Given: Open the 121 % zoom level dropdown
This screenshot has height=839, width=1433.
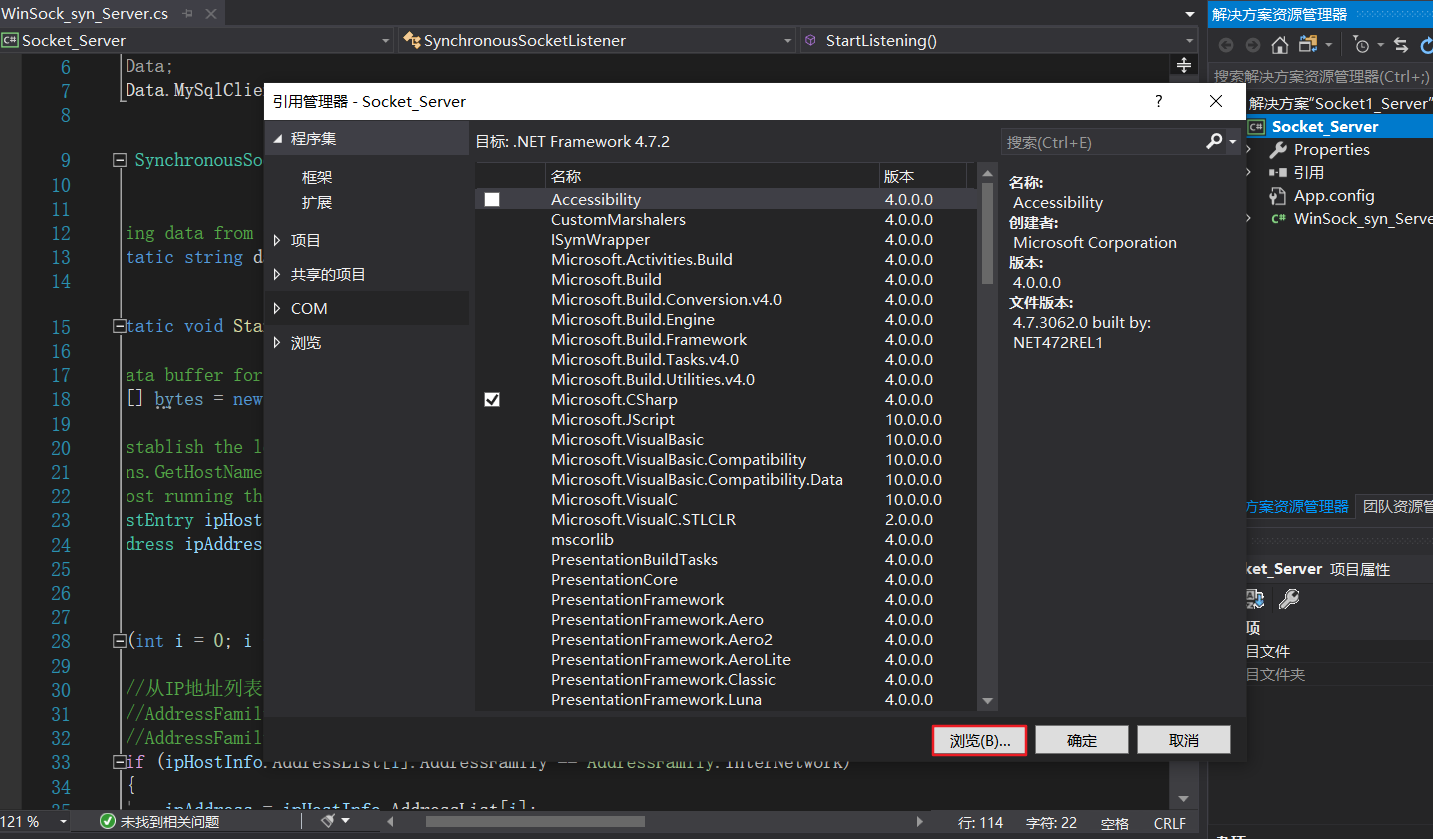Looking at the screenshot, I should point(64,822).
